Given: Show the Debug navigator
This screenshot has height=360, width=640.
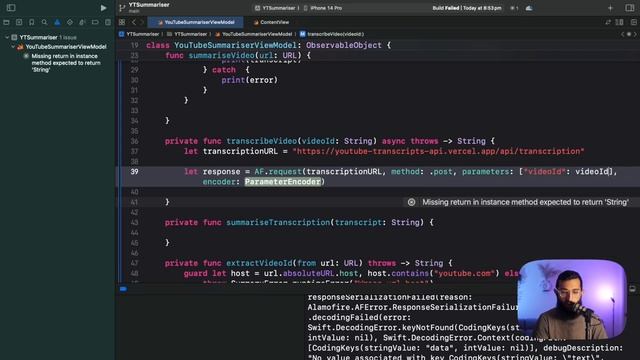Looking at the screenshot, I should pos(82,22).
